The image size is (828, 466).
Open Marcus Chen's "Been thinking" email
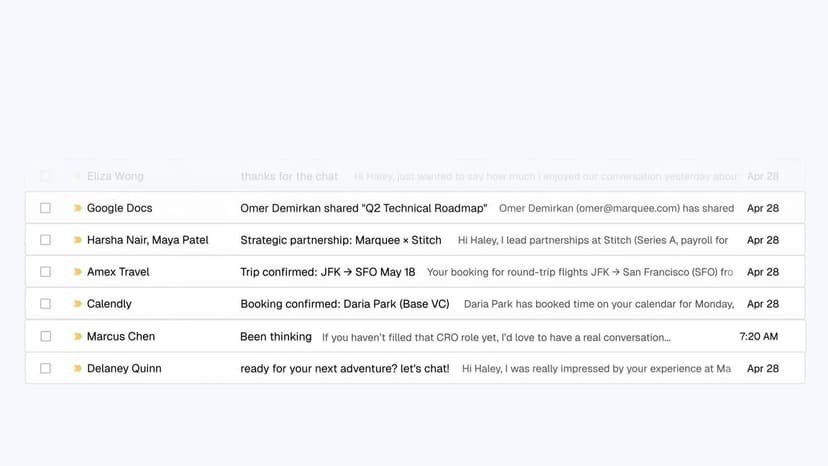pos(415,336)
